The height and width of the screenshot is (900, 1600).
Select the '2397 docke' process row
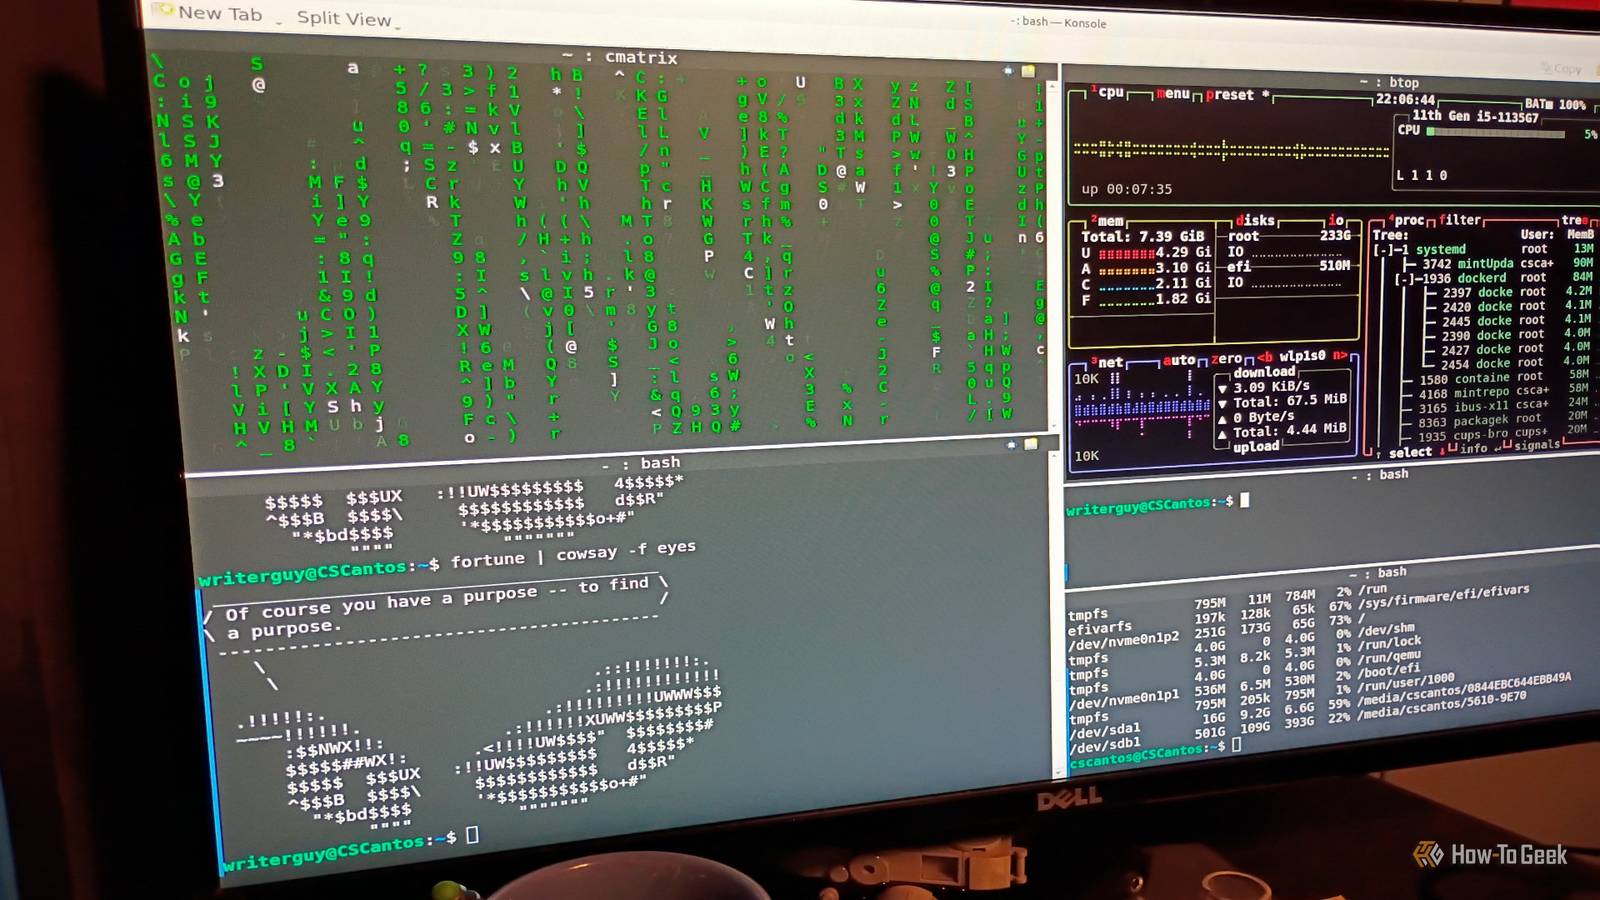(x=1511, y=292)
